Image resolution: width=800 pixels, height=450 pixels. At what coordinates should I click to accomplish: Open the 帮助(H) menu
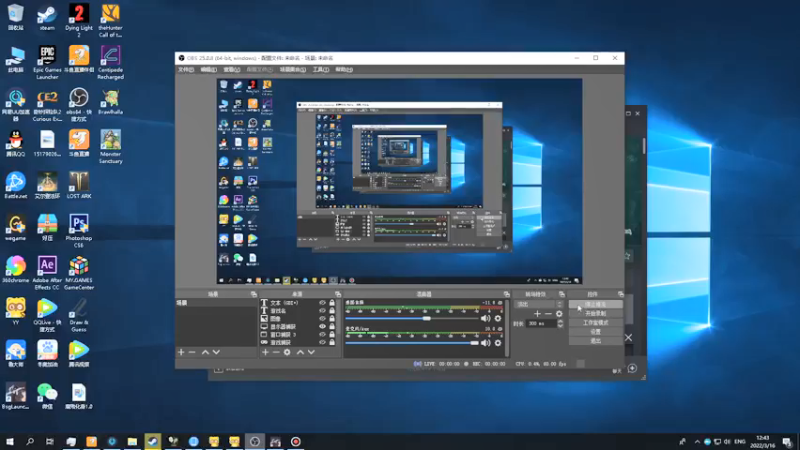[344, 69]
